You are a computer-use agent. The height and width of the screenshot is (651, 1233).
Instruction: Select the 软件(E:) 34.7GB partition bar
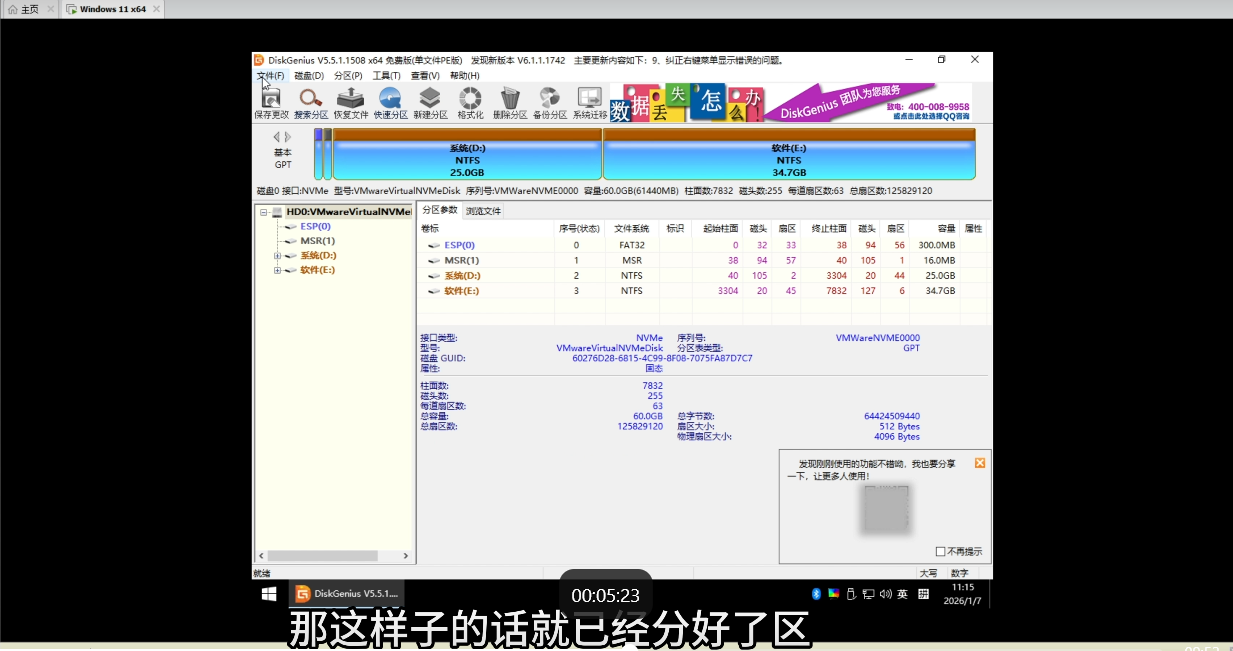tap(789, 154)
